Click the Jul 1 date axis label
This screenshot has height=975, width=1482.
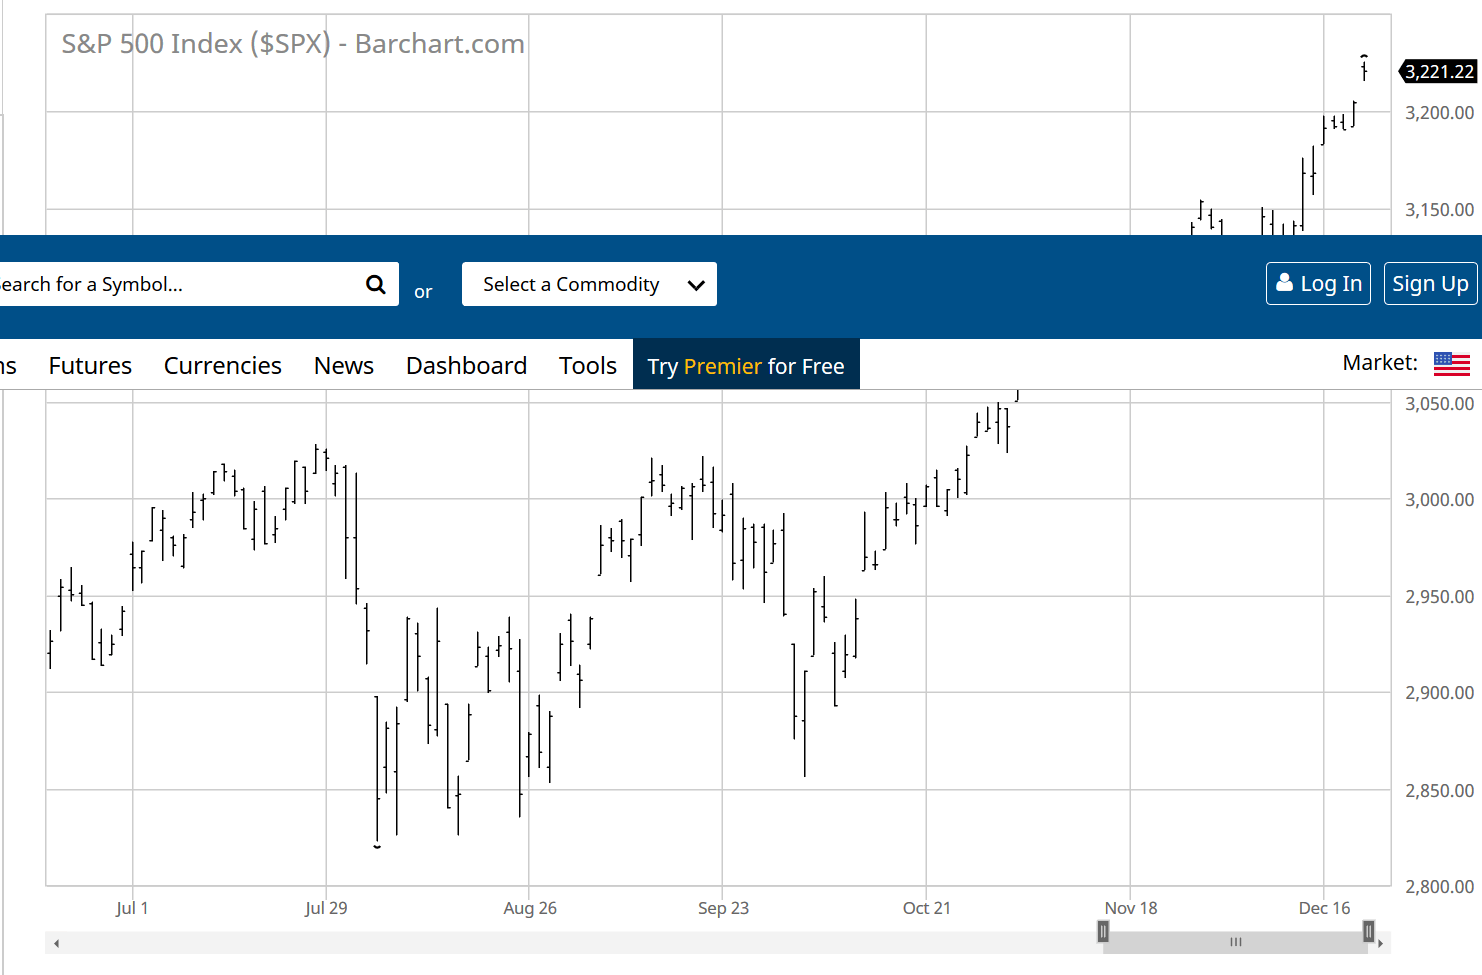(x=132, y=908)
